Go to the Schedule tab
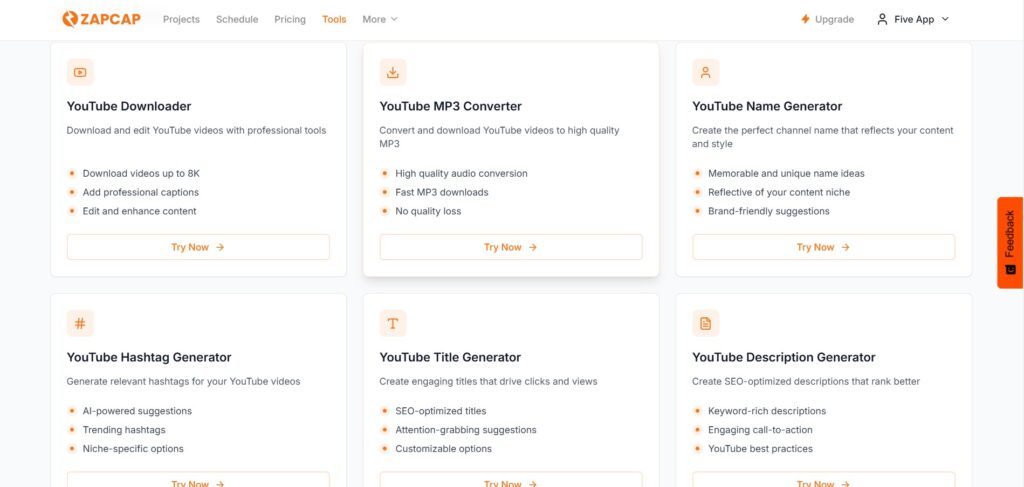Image resolution: width=1024 pixels, height=487 pixels. pyautogui.click(x=237, y=20)
